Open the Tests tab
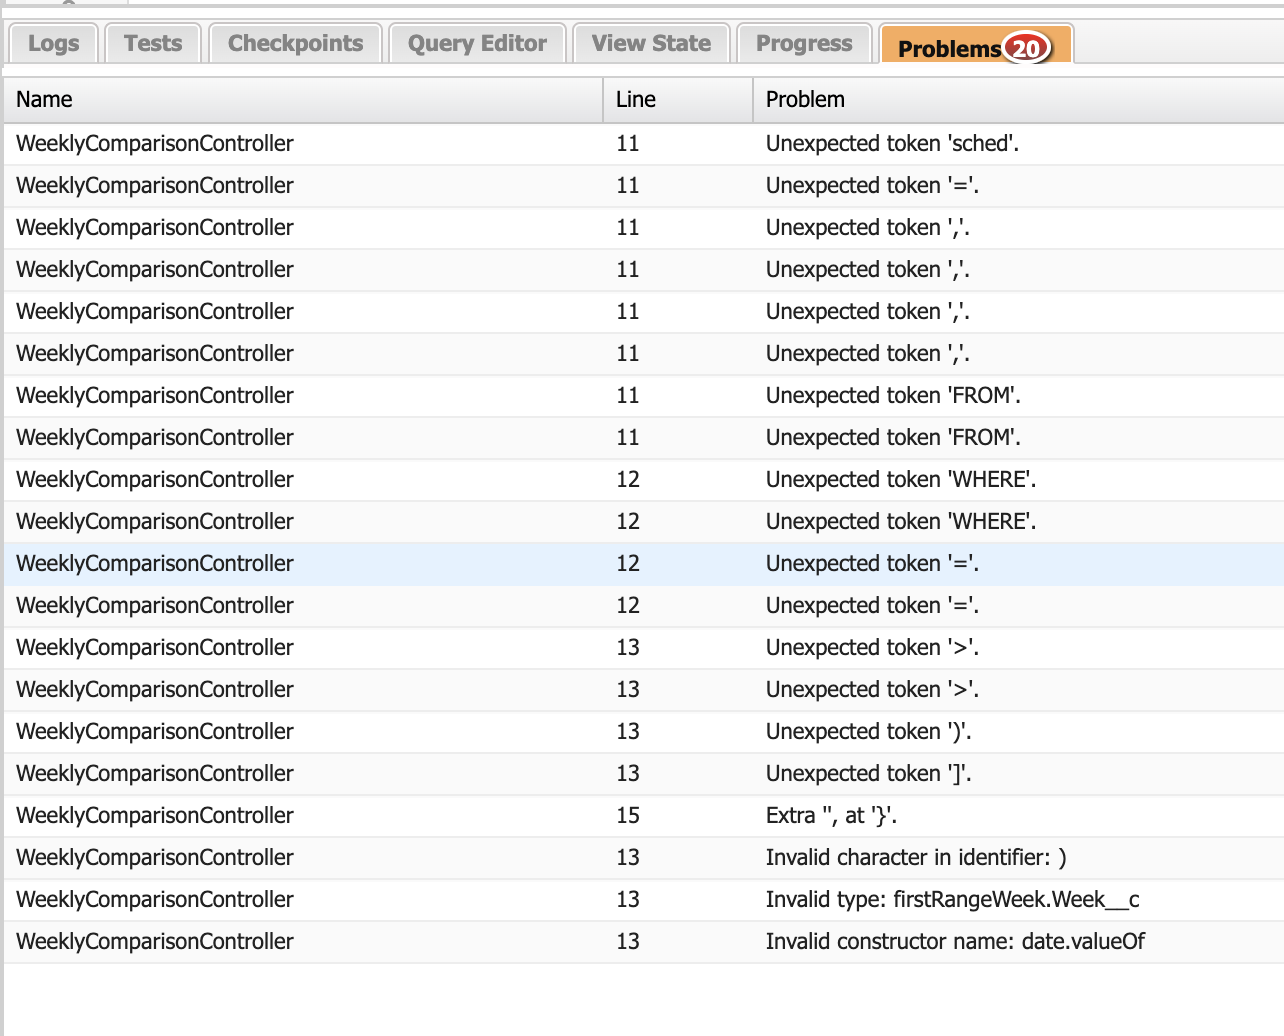Viewport: 1284px width, 1036px height. click(x=153, y=44)
